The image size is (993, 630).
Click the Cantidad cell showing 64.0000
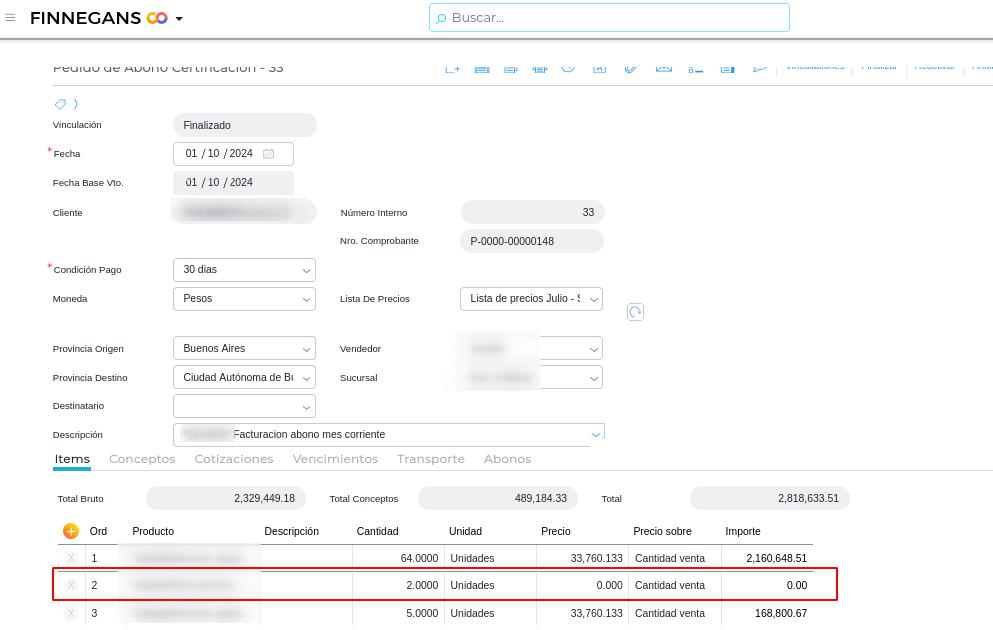(x=398, y=558)
